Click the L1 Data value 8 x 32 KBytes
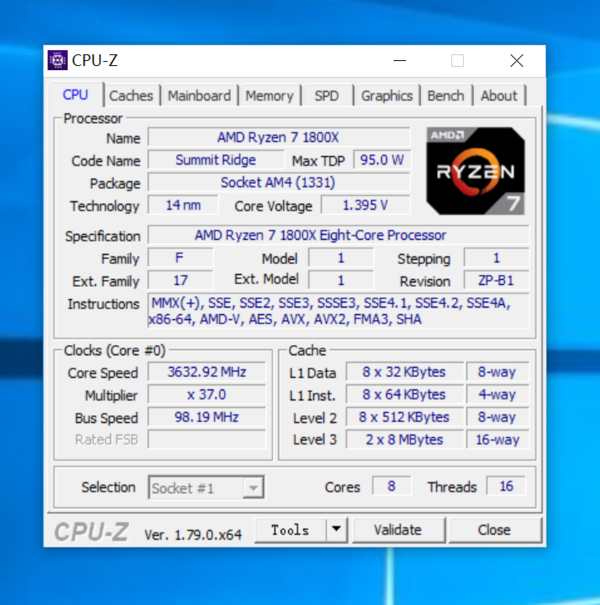Screen dimensions: 600x605 click(x=404, y=372)
